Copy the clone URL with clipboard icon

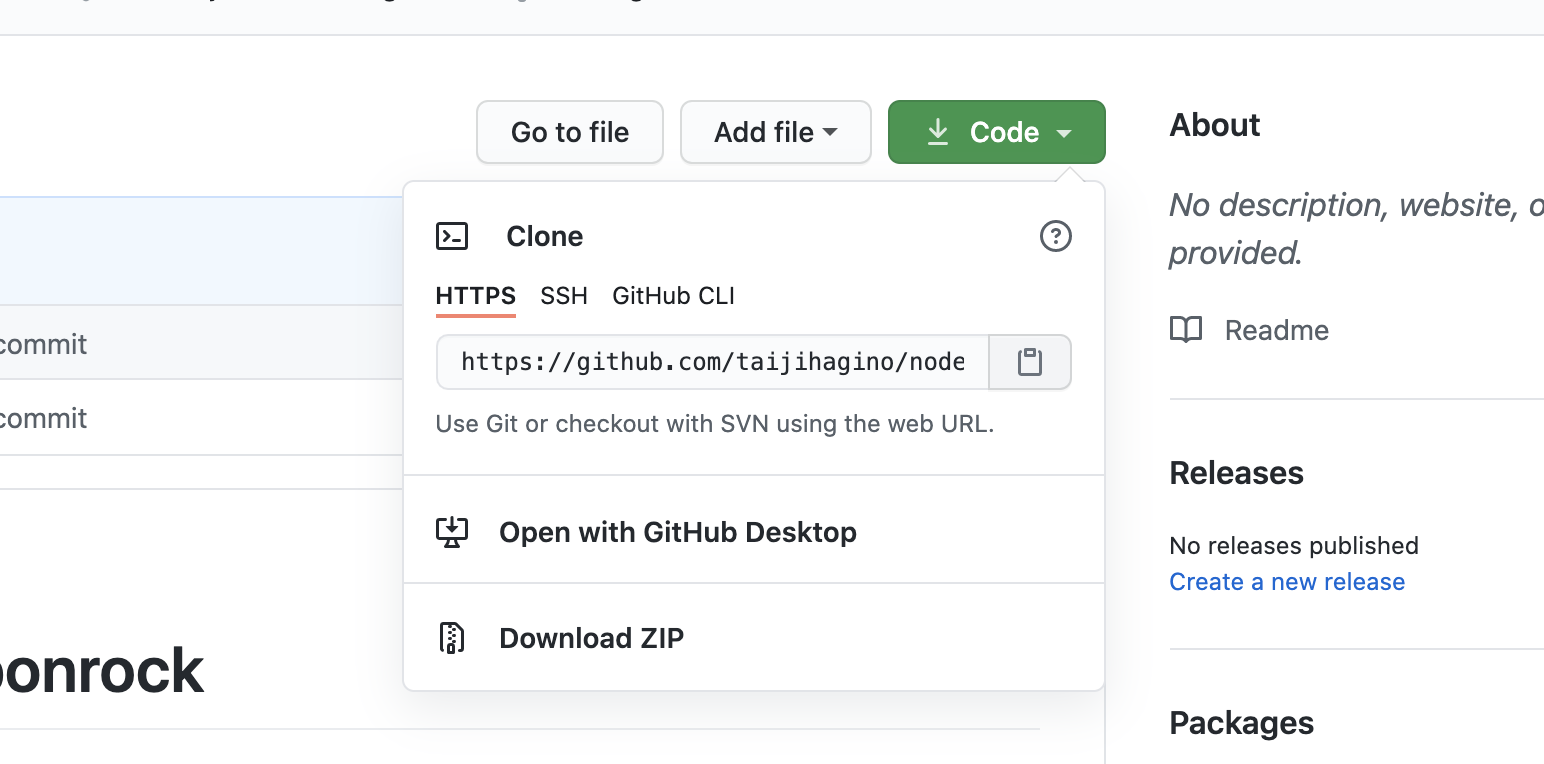point(1030,362)
